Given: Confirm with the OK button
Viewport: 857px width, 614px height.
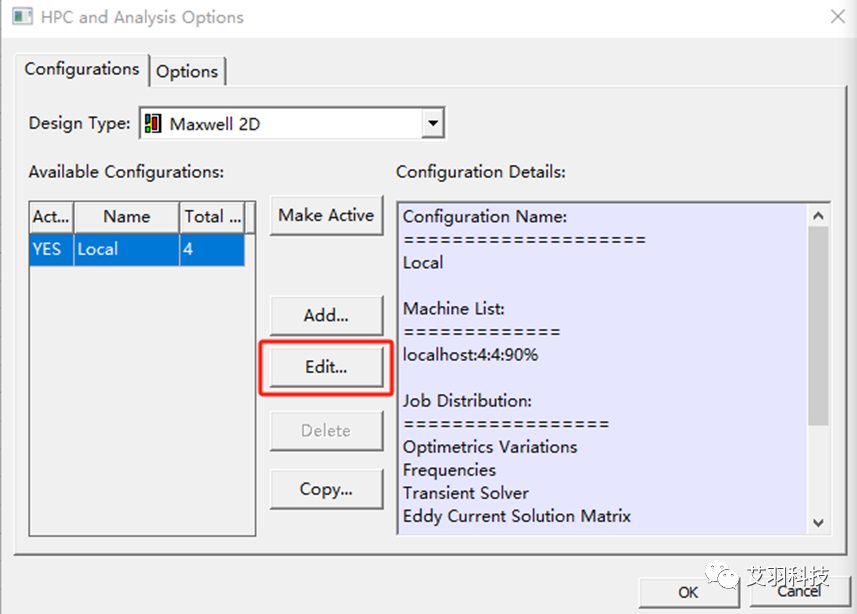Looking at the screenshot, I should (x=688, y=593).
